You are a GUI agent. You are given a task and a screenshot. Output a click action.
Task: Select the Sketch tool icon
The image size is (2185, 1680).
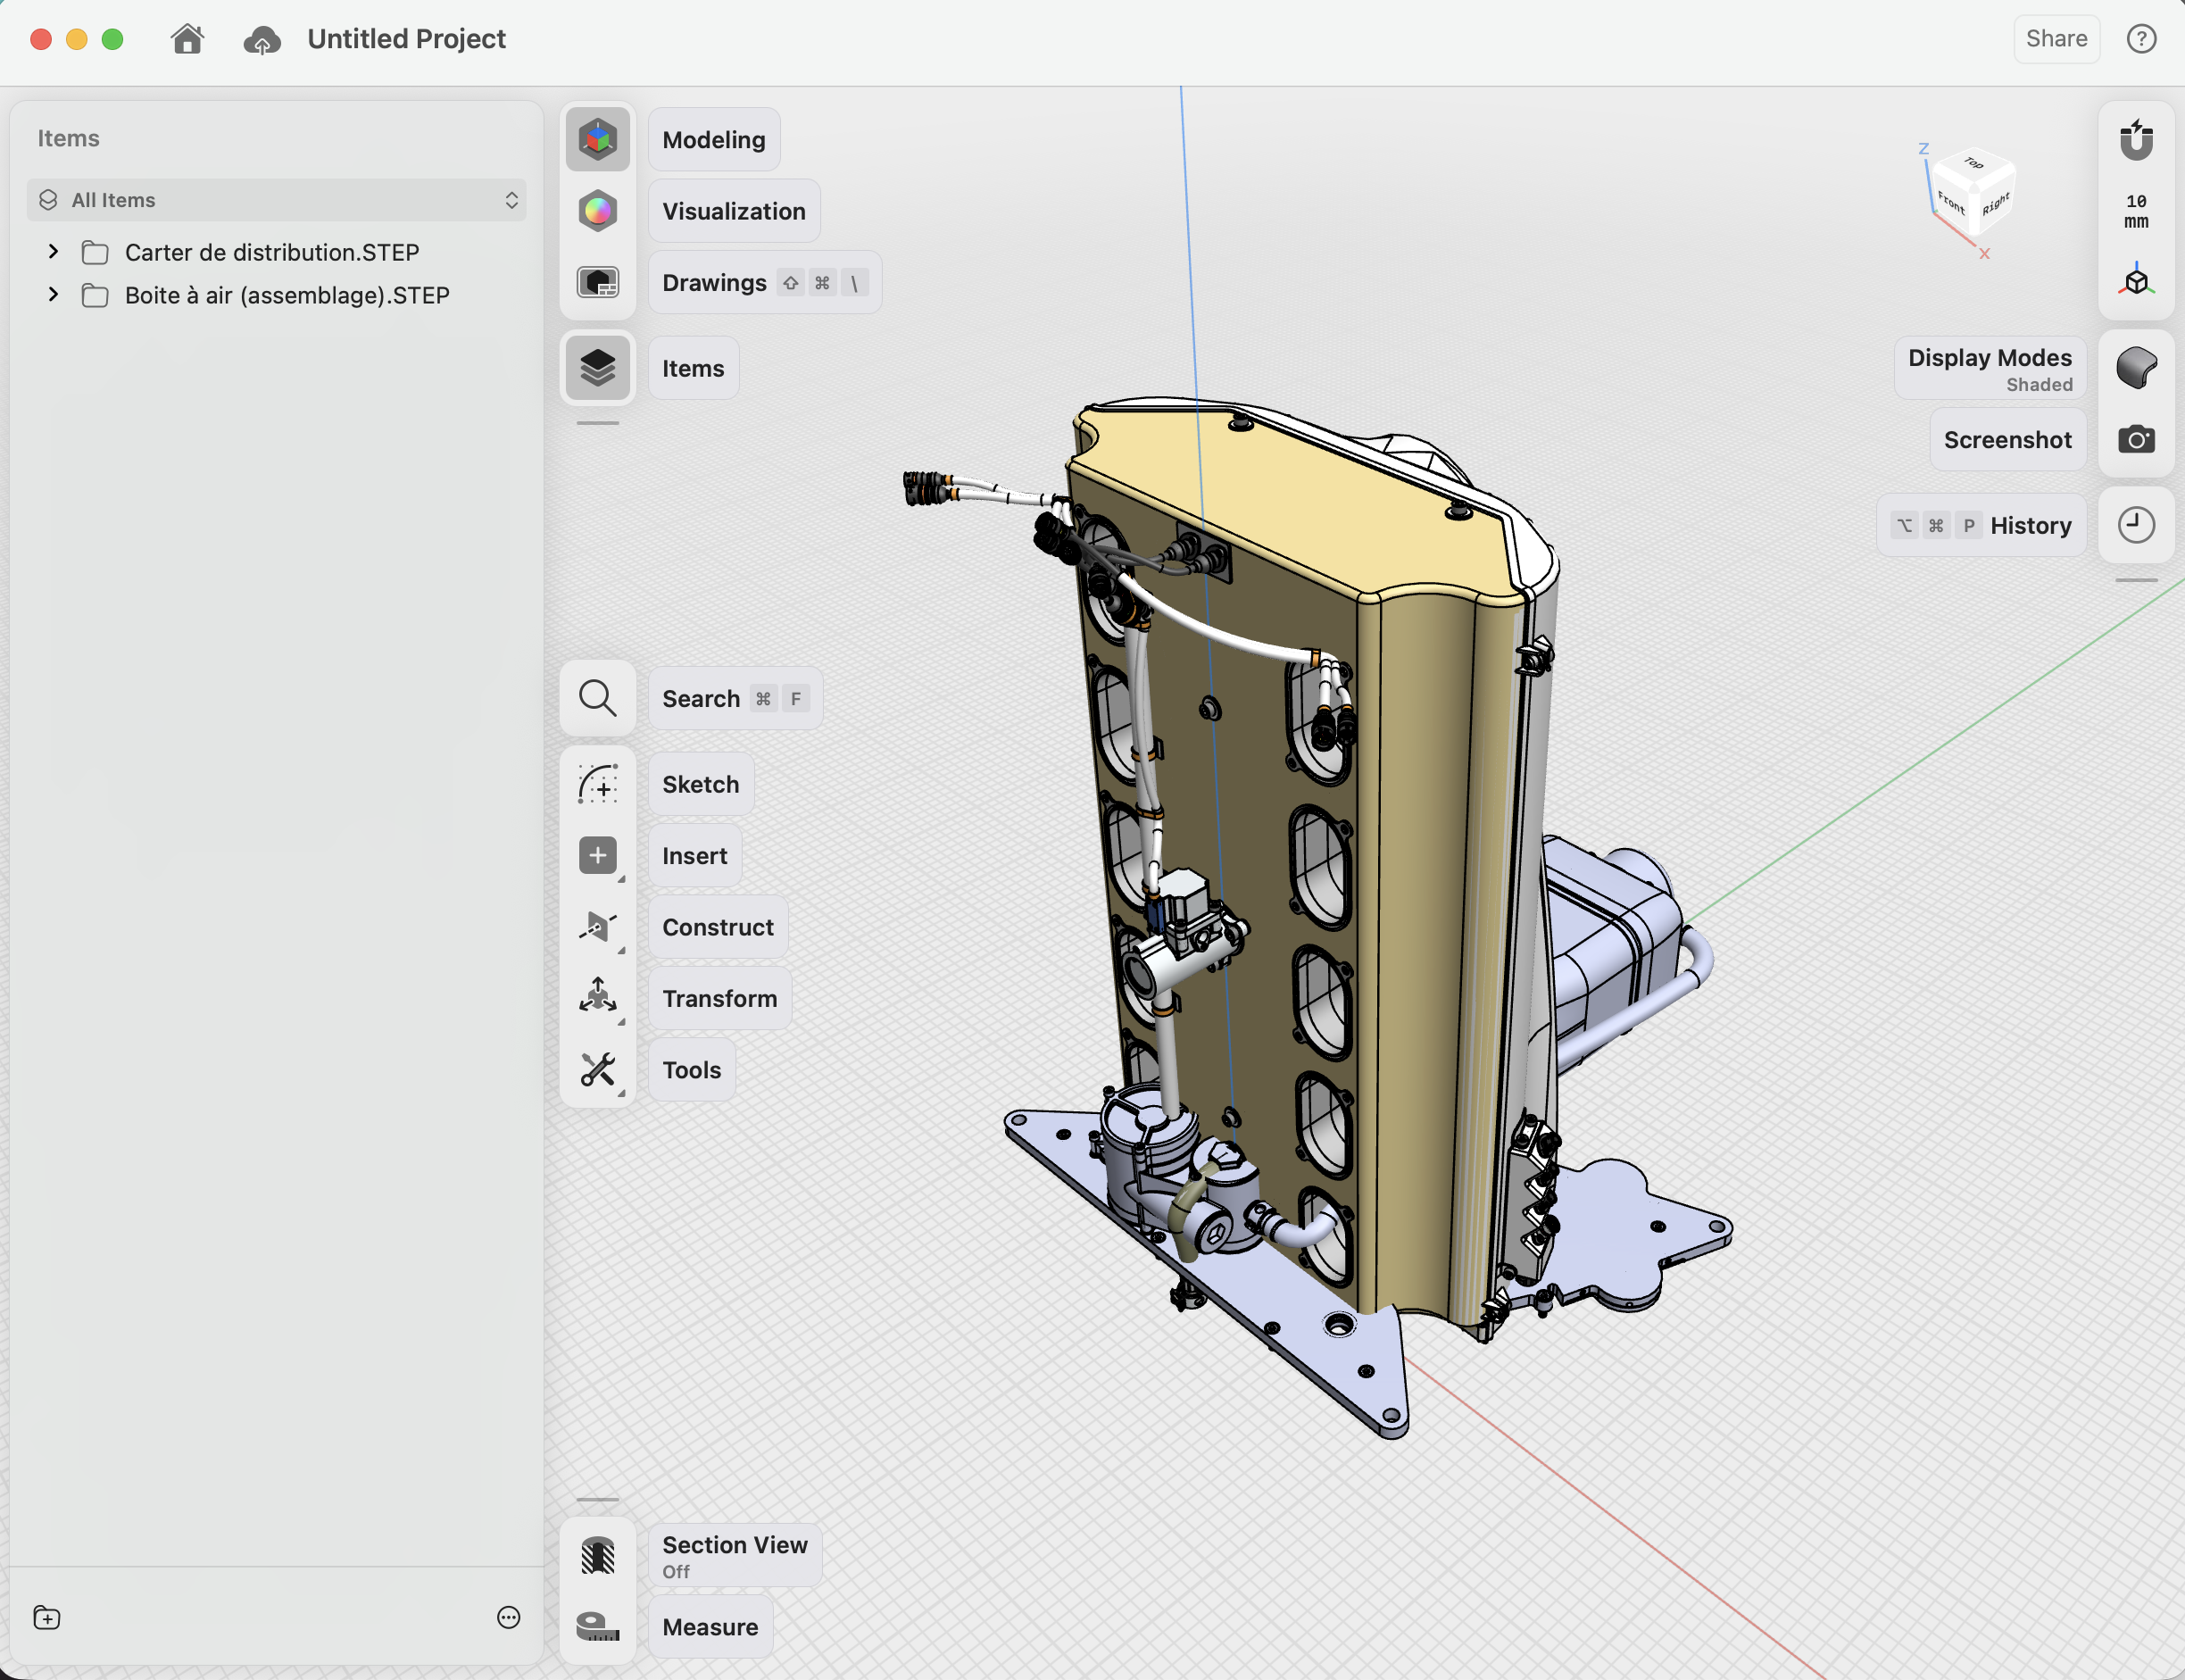pyautogui.click(x=597, y=784)
